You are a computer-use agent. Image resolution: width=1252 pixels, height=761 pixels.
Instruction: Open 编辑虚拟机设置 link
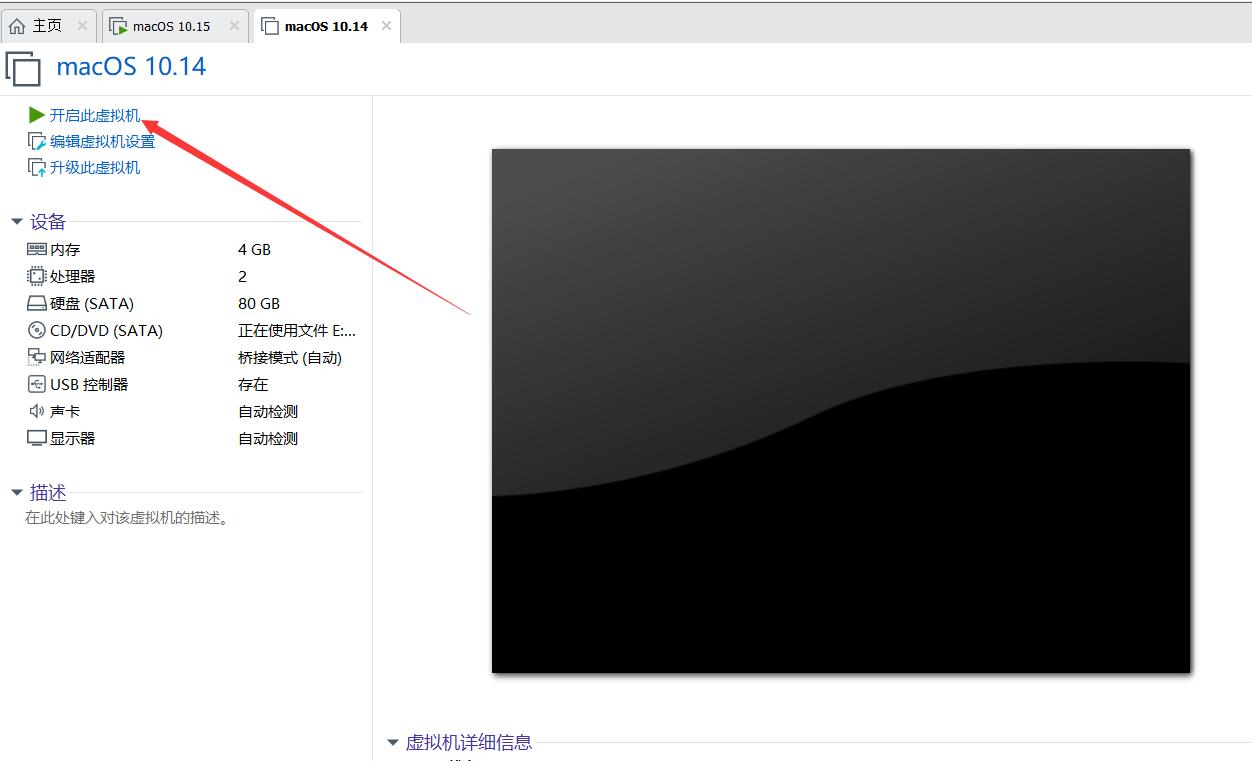pos(103,141)
